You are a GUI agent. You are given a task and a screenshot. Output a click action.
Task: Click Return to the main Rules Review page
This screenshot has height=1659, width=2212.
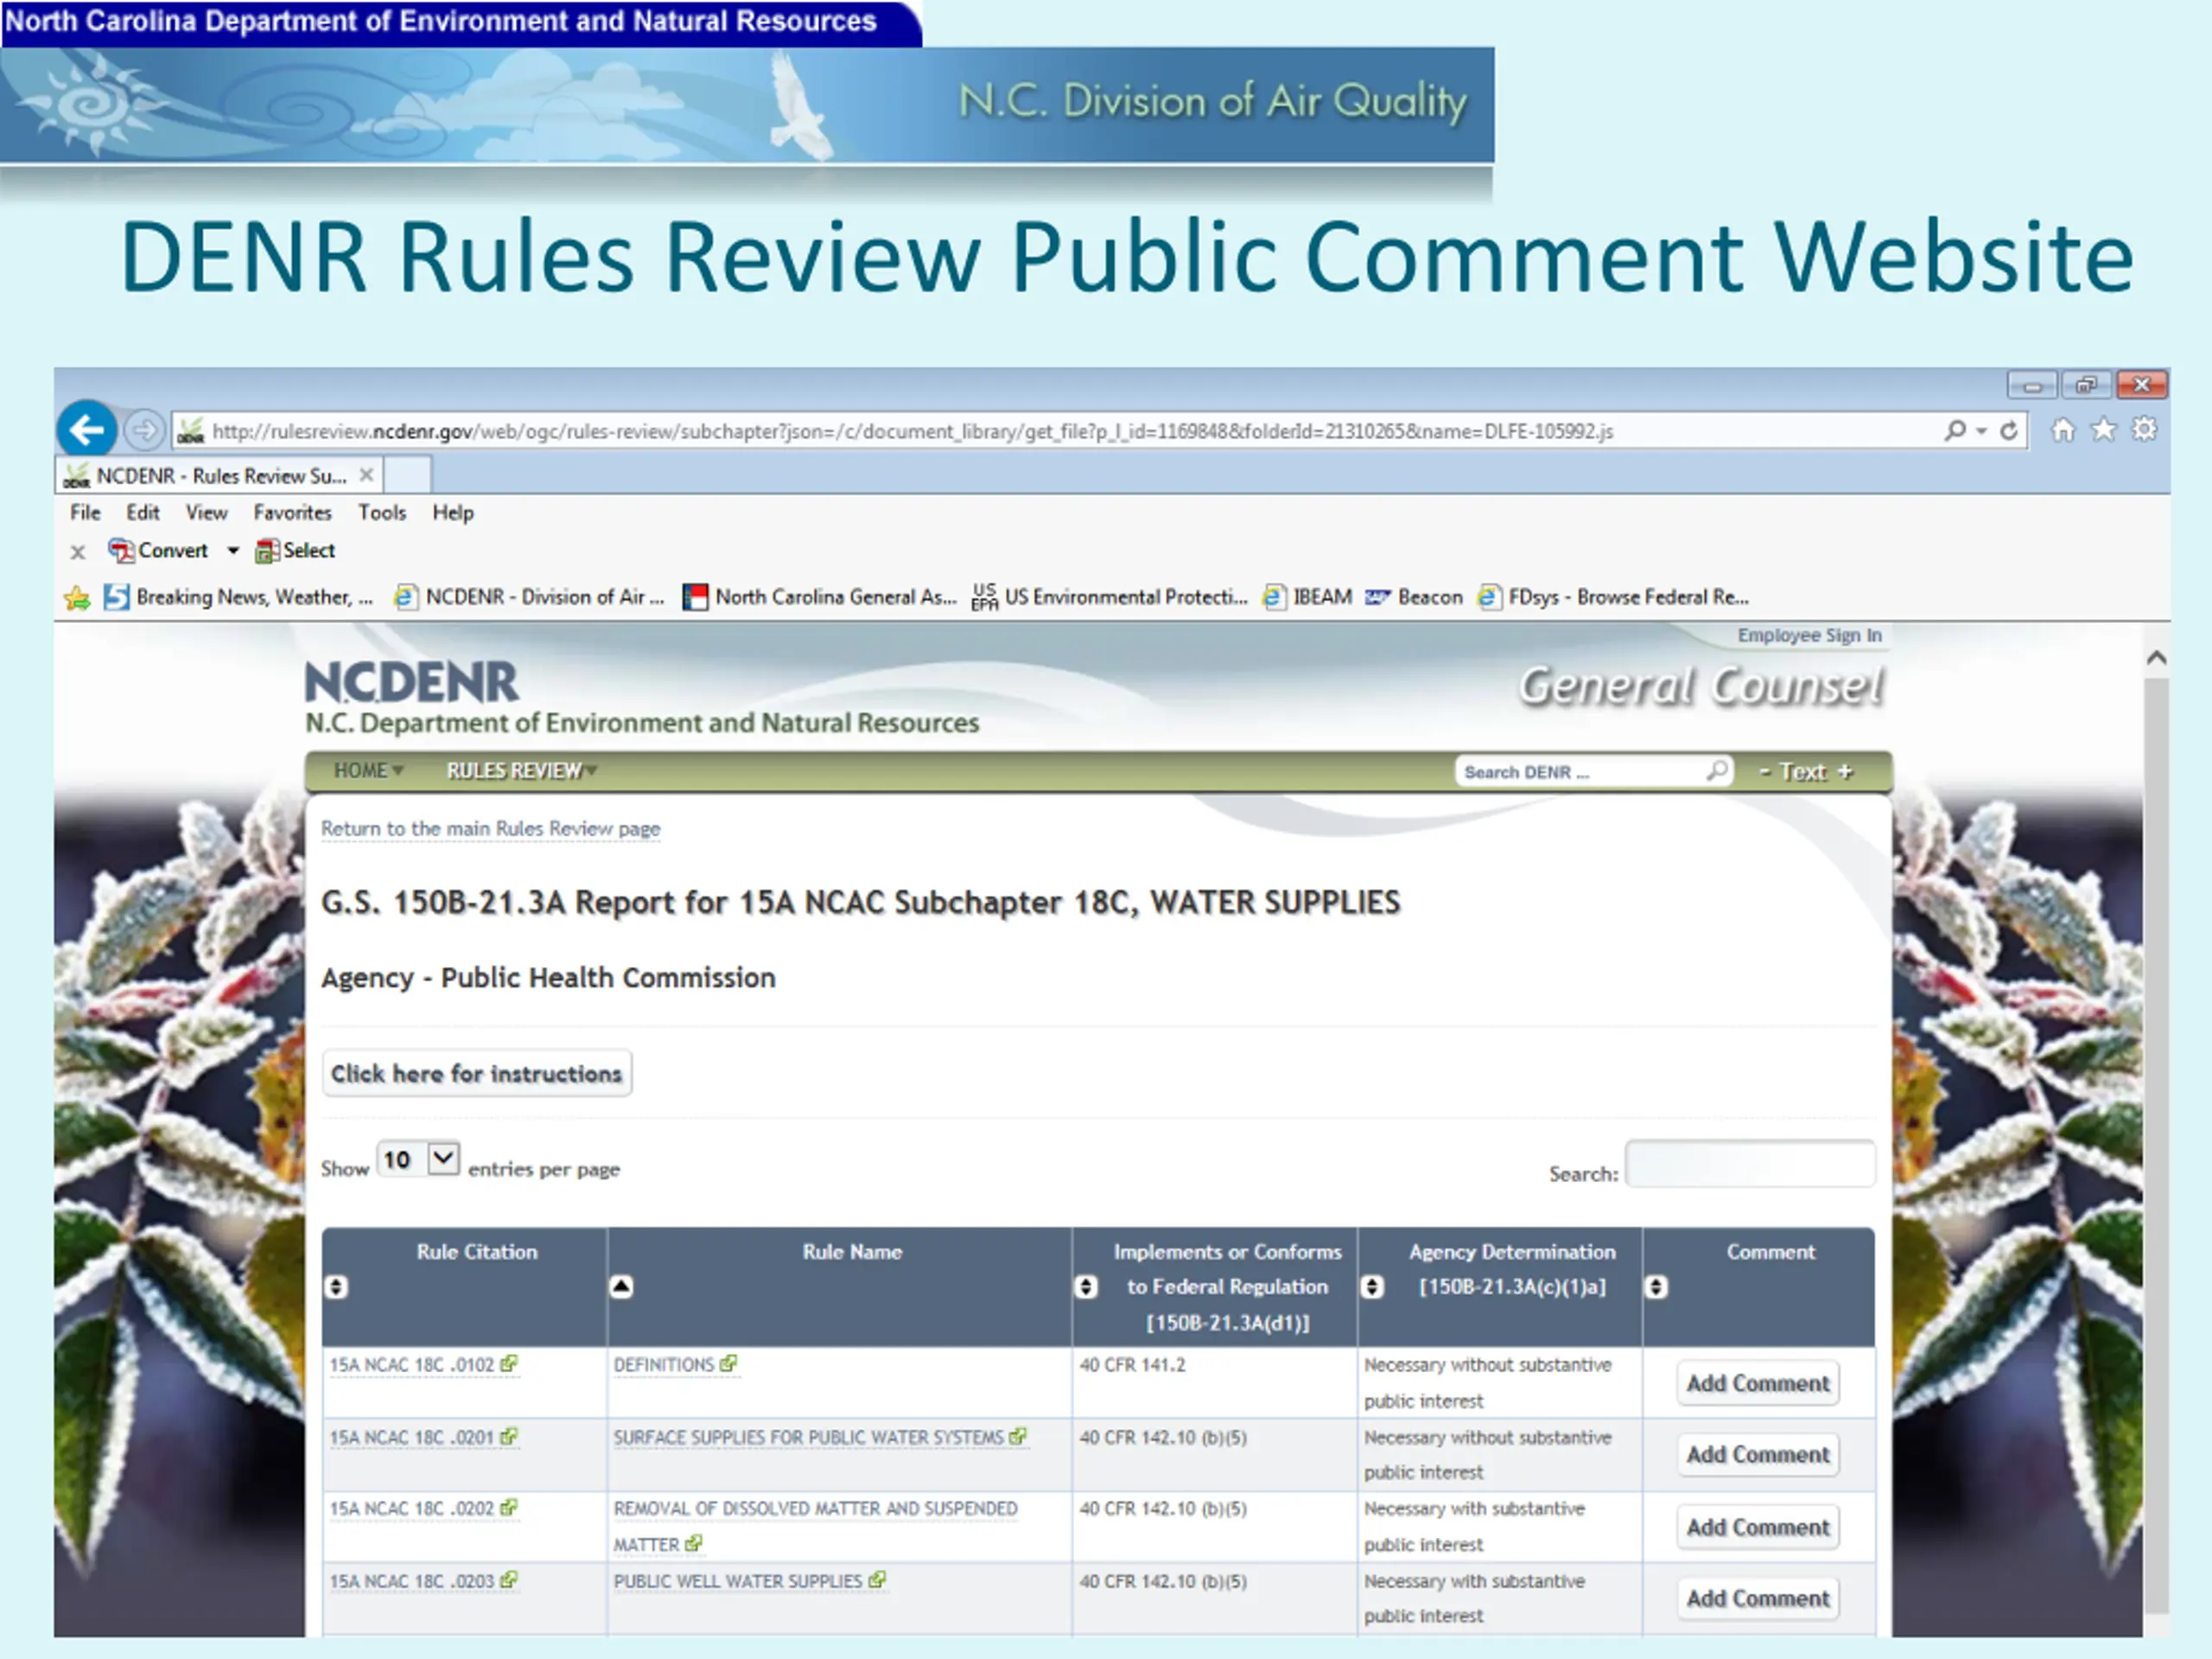pos(491,829)
